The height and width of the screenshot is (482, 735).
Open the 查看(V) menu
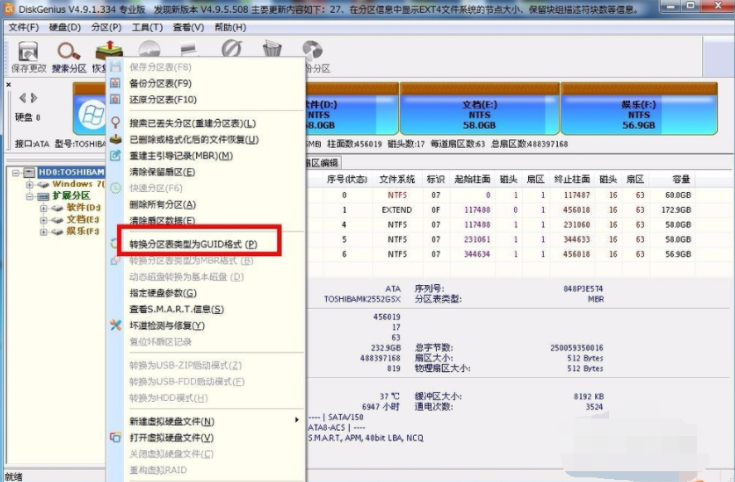coord(188,27)
